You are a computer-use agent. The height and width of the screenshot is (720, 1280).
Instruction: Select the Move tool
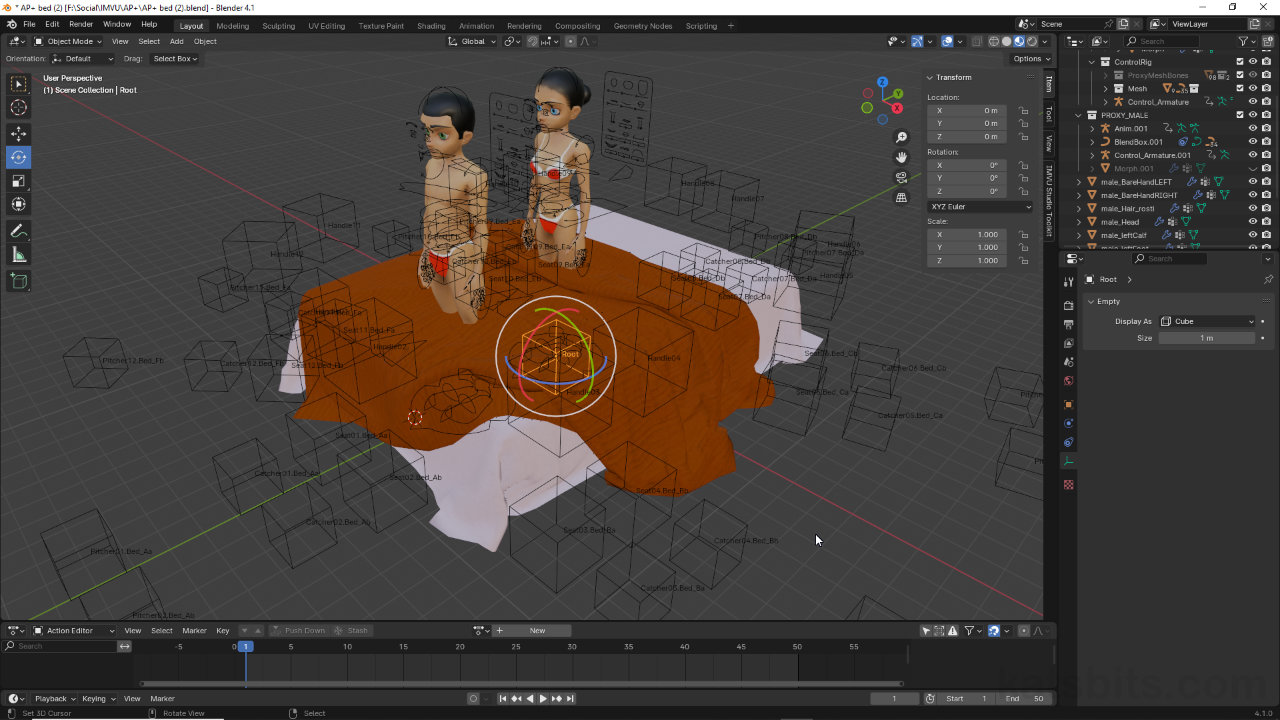(18, 133)
